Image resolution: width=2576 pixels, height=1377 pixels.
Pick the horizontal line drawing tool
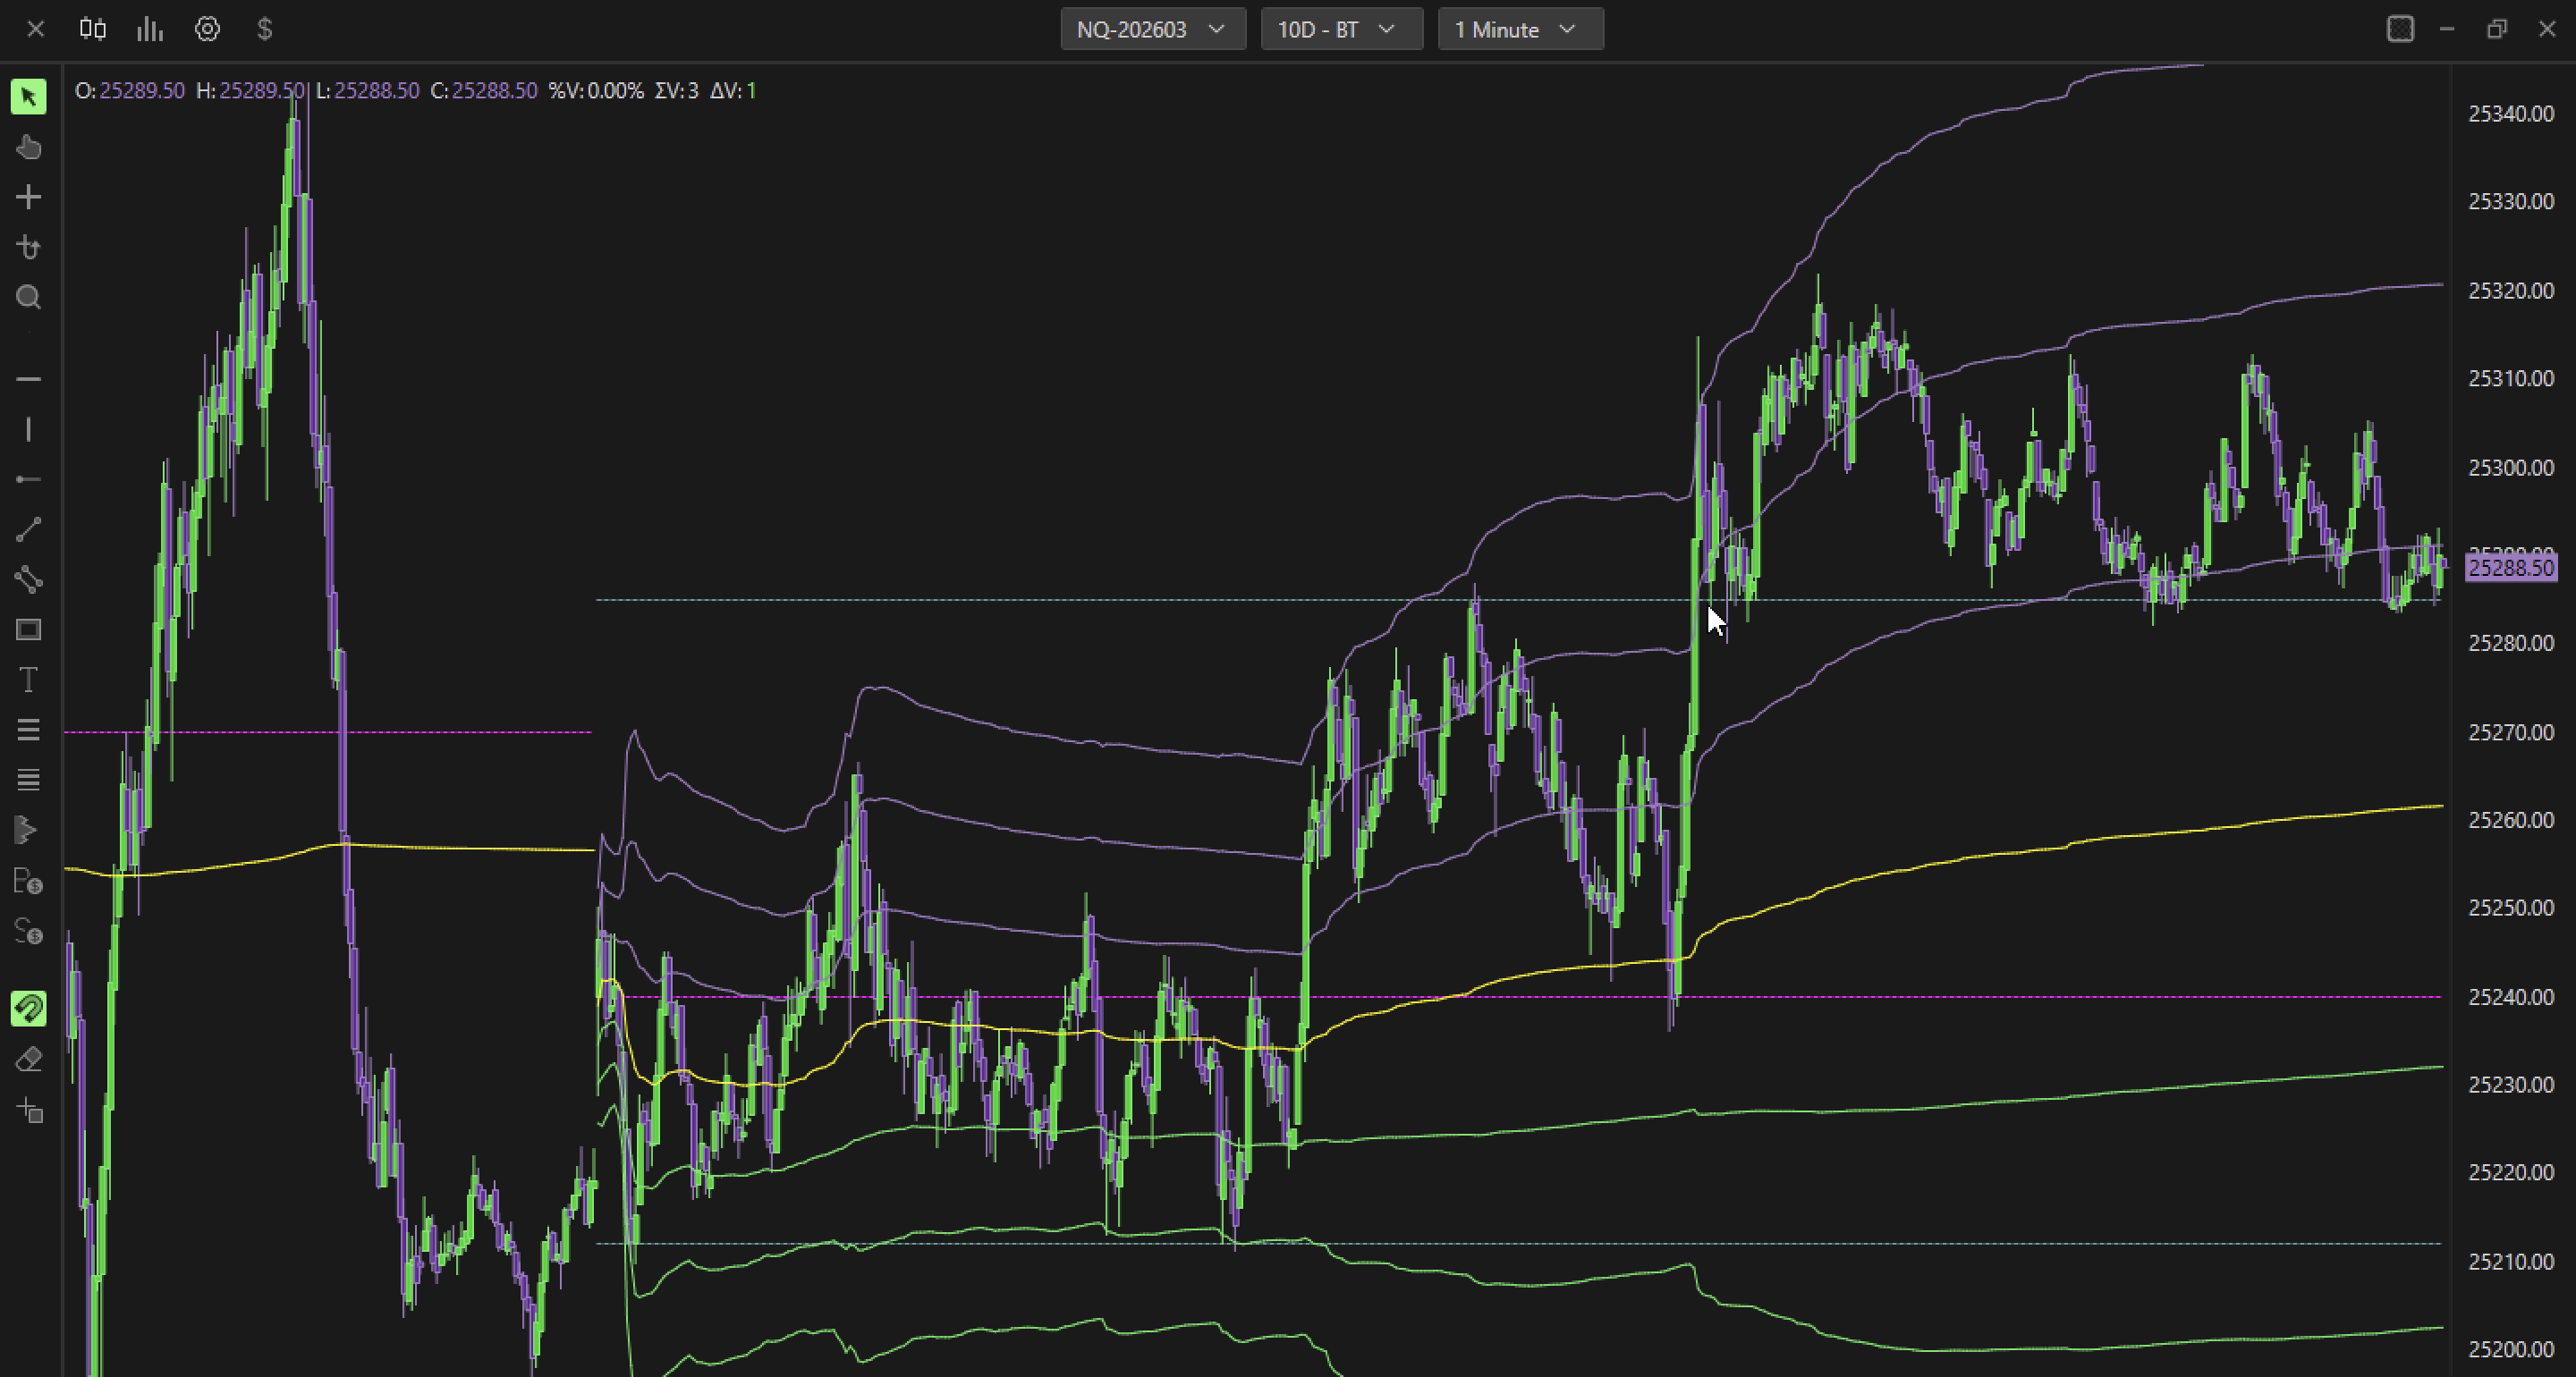[28, 379]
